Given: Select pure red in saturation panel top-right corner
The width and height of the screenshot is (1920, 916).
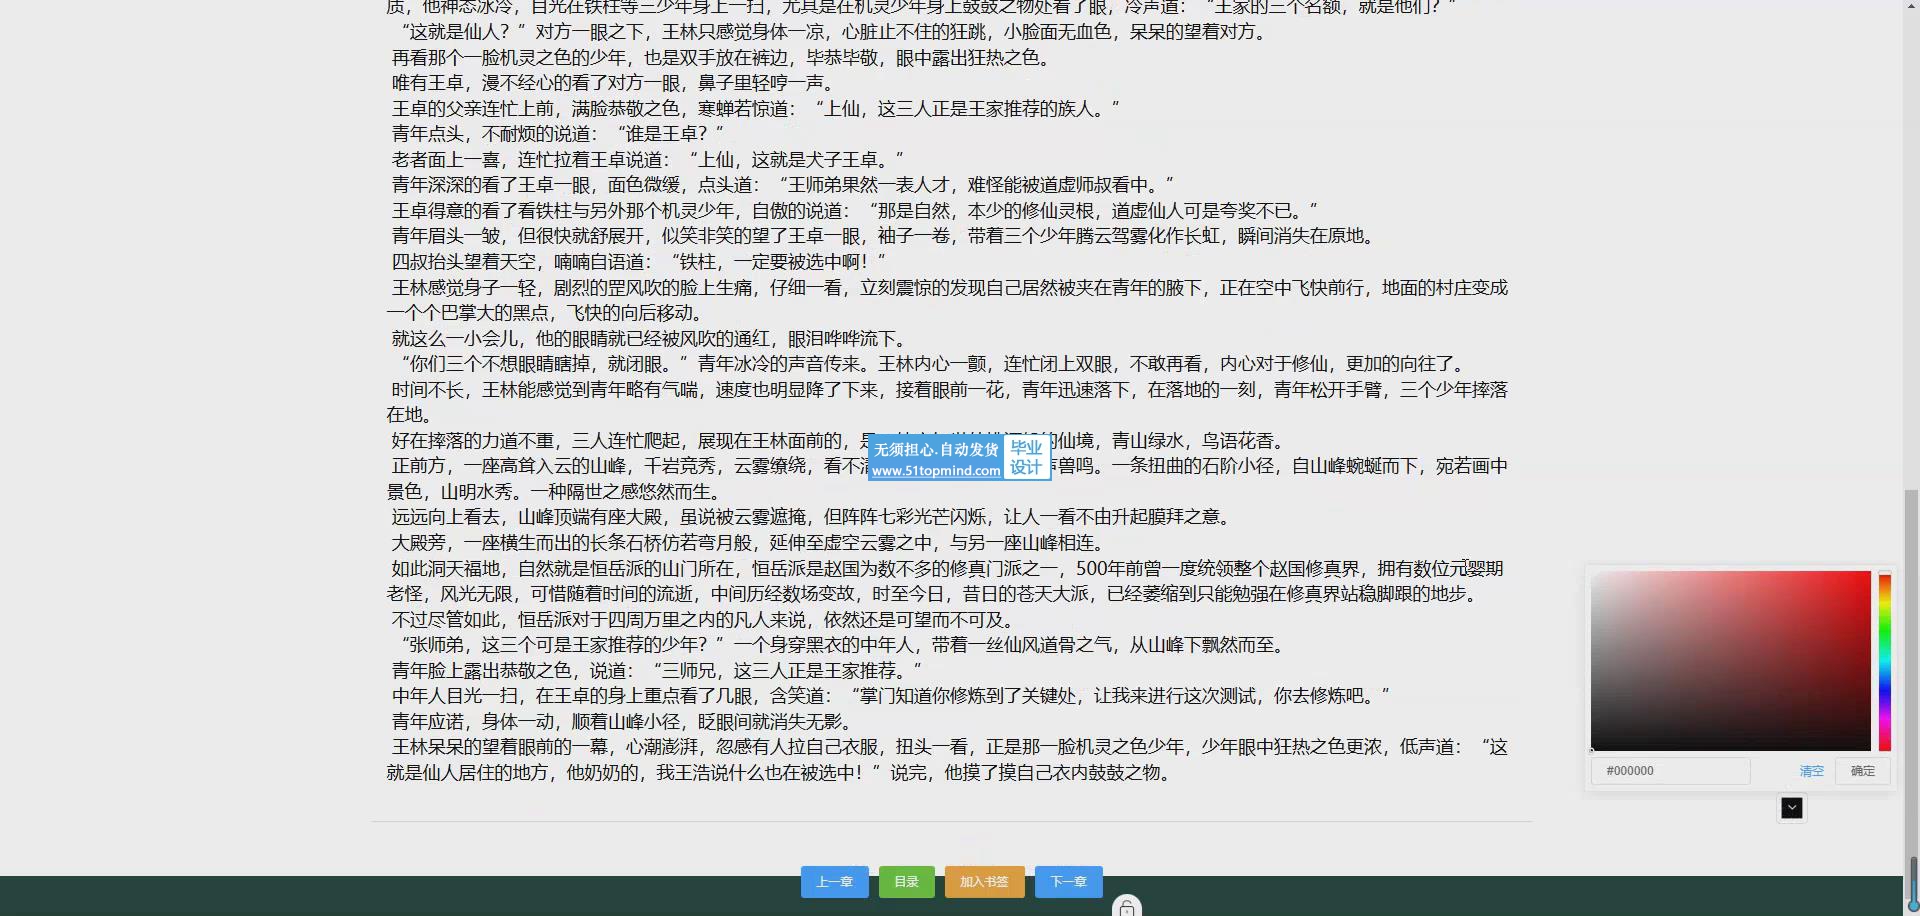Looking at the screenshot, I should pyautogui.click(x=1869, y=573).
